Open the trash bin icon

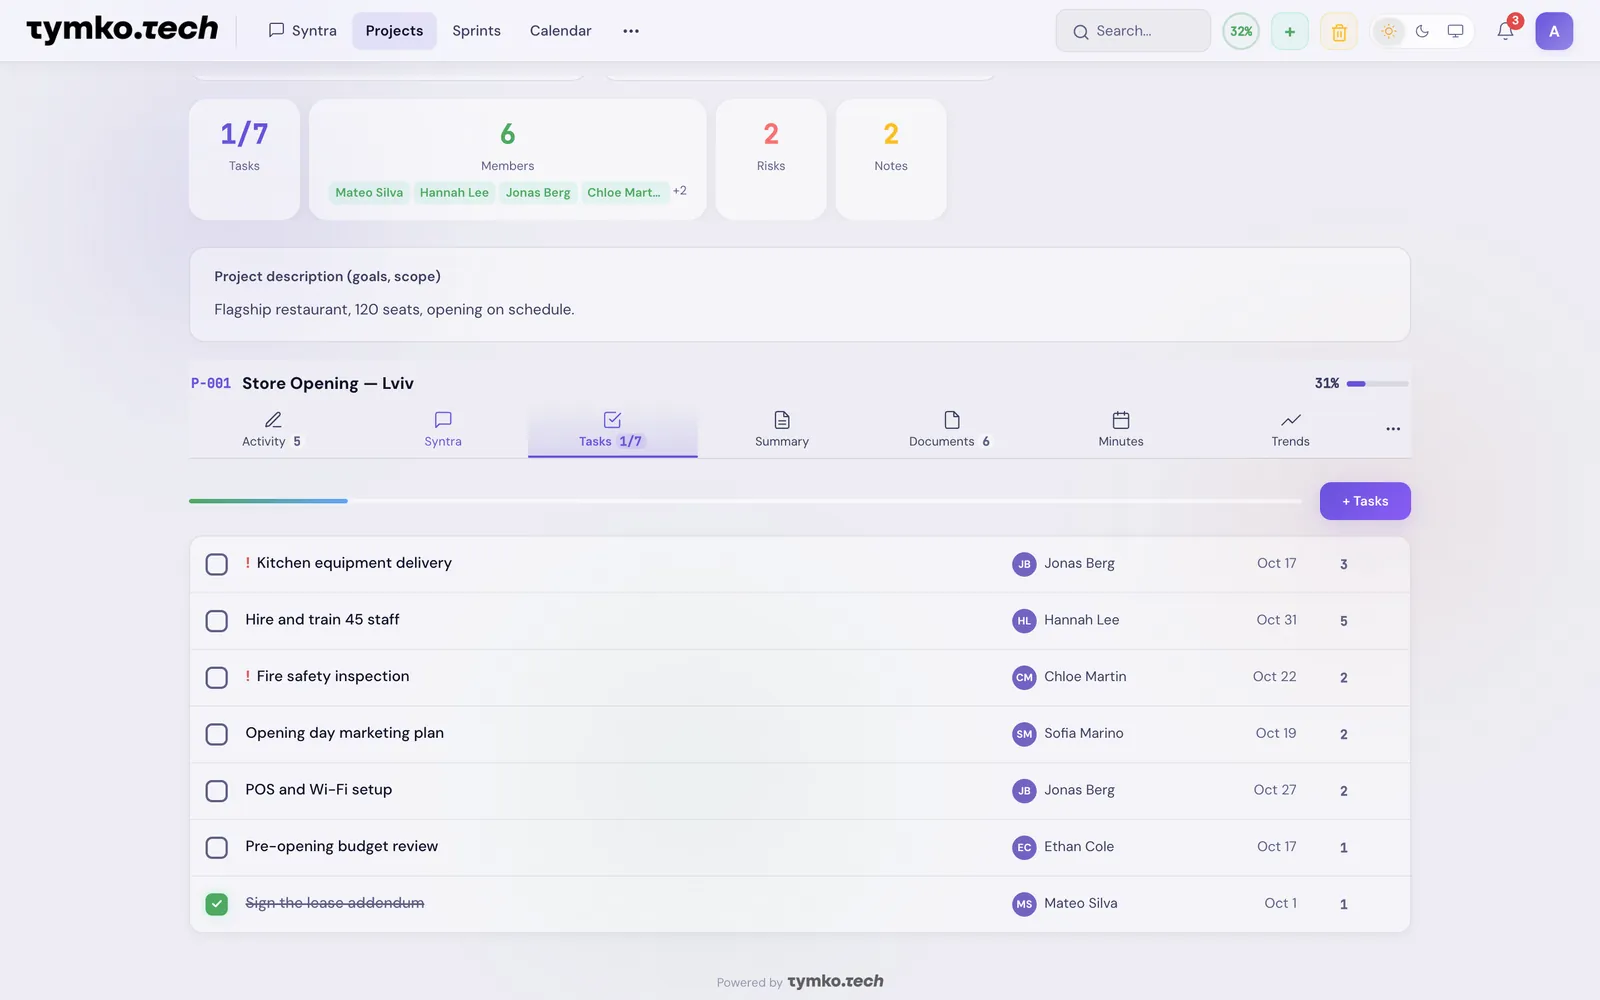pyautogui.click(x=1339, y=31)
